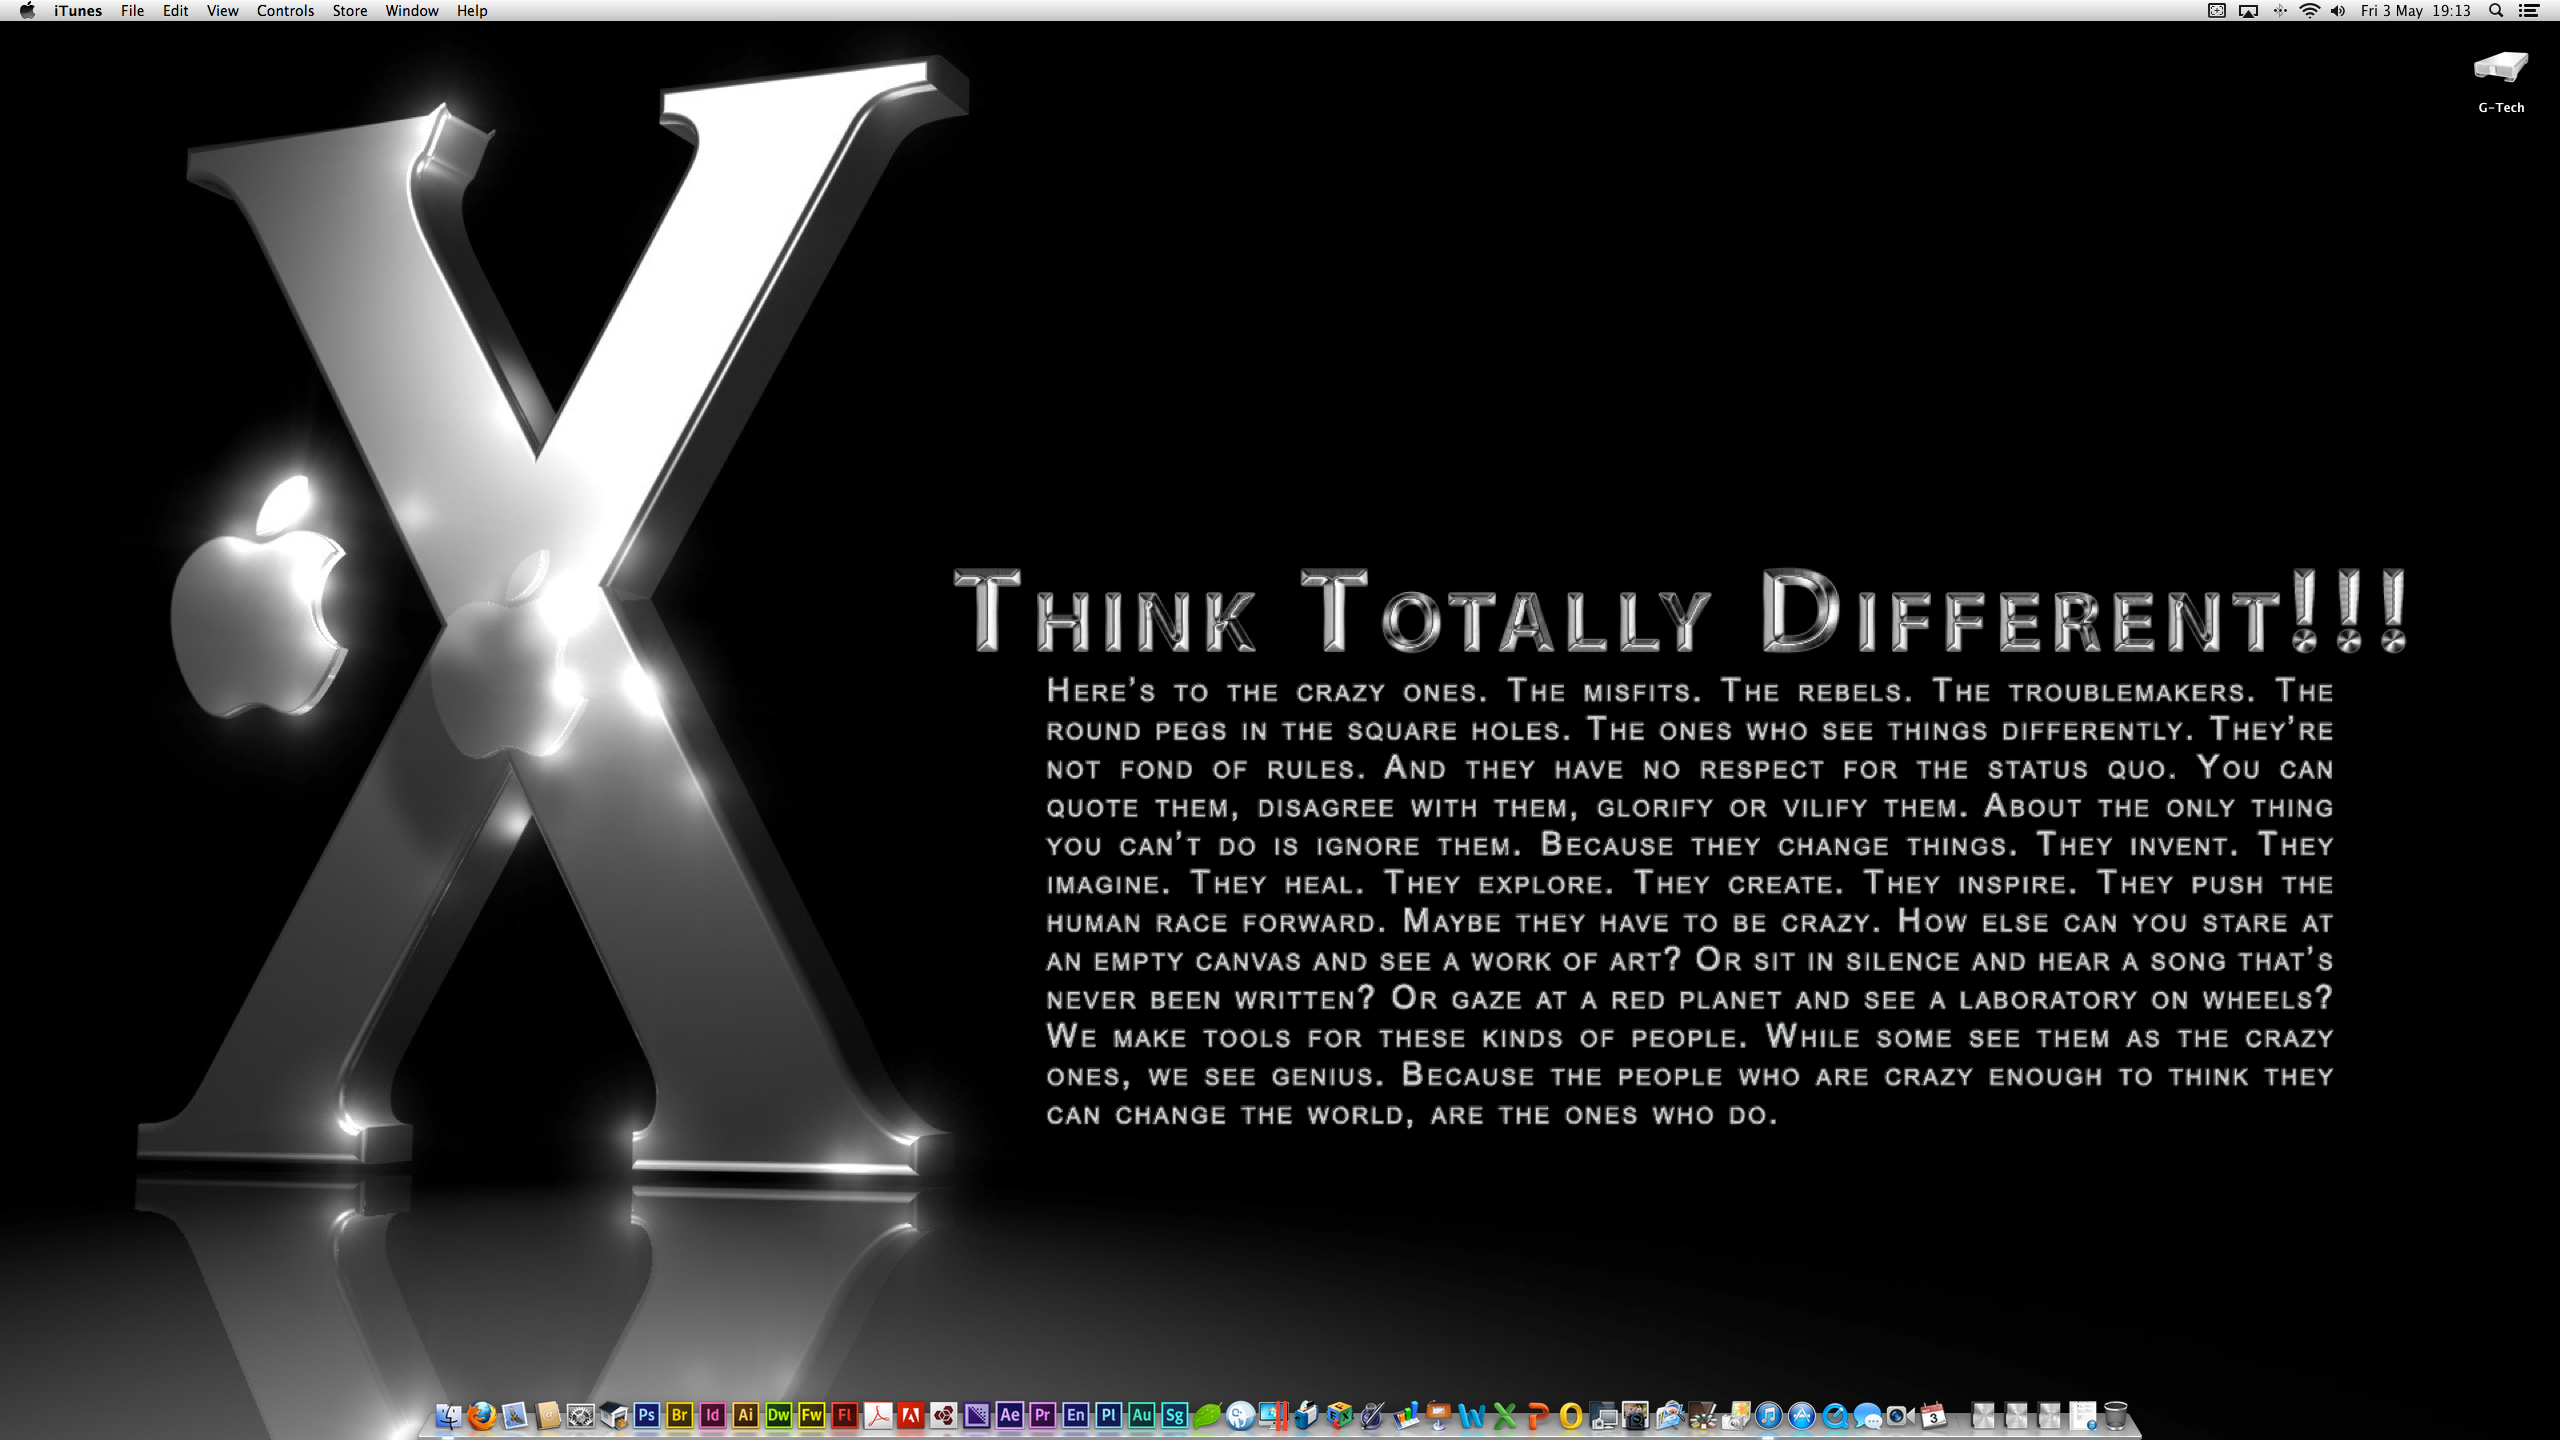
Task: Launch Adobe Illustrator (Ai) from Dock
Action: (745, 1415)
